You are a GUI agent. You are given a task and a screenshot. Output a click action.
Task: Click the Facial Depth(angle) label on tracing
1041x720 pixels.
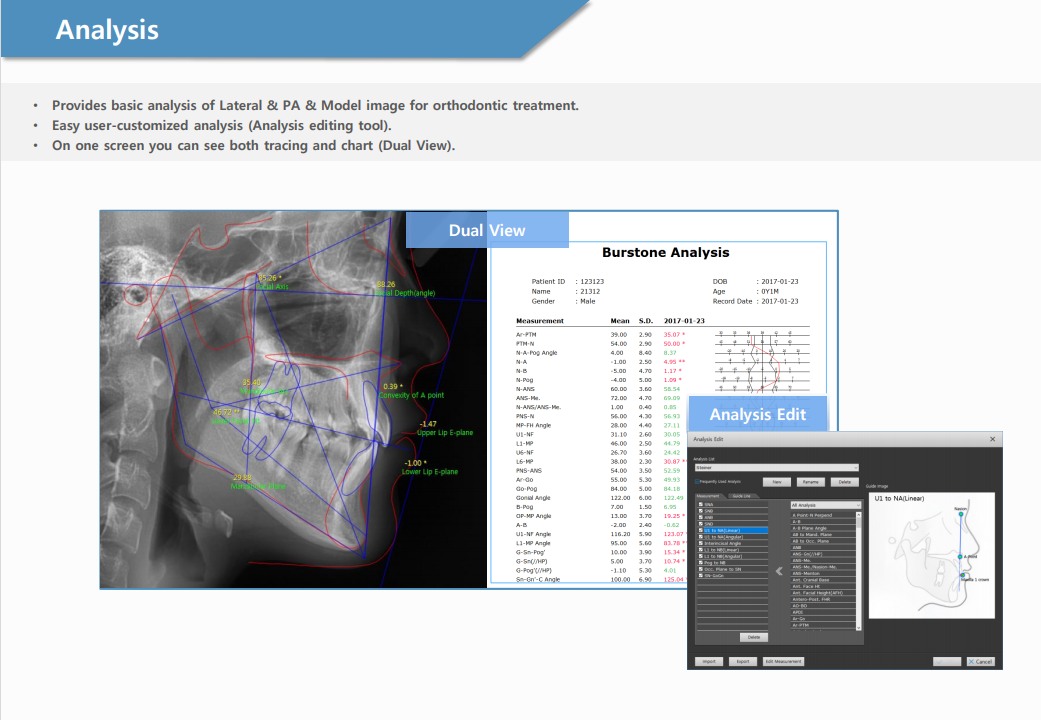406,293
